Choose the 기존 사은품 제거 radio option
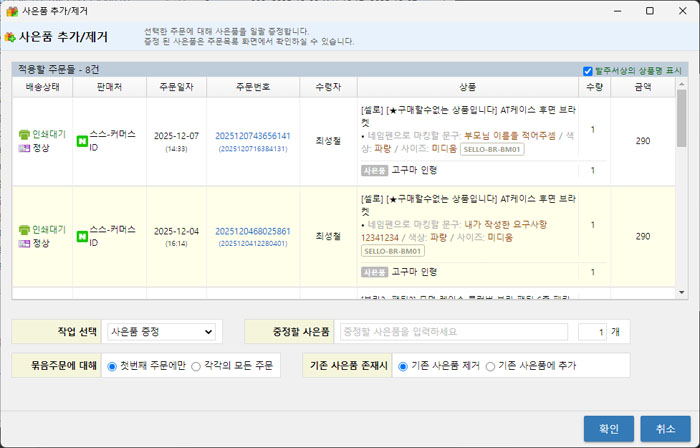Image resolution: width=700 pixels, height=448 pixels. pyautogui.click(x=403, y=366)
